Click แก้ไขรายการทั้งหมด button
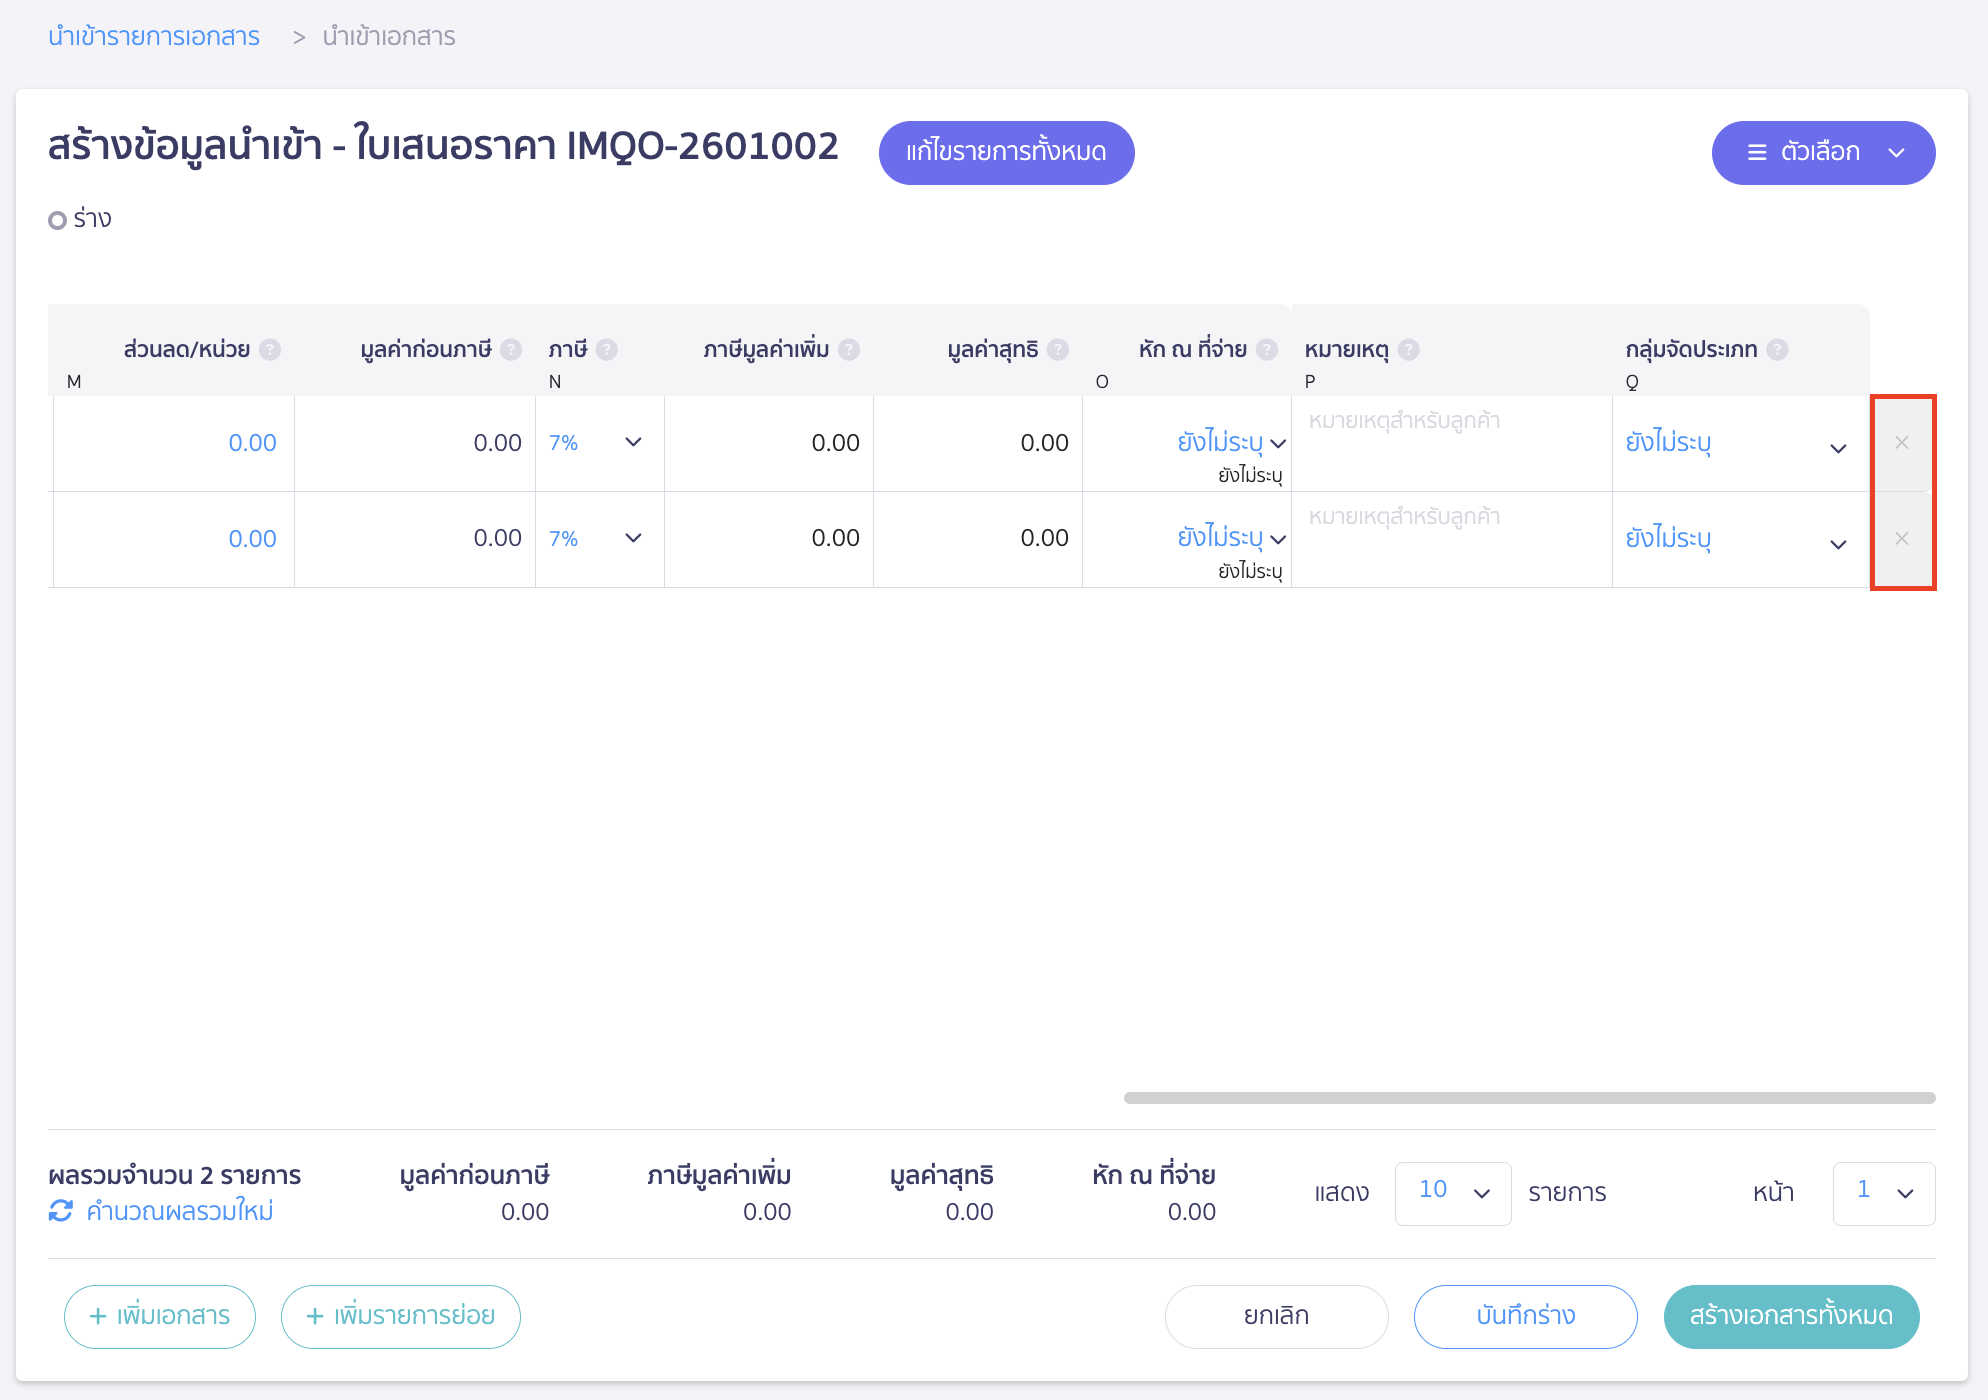 [1006, 152]
